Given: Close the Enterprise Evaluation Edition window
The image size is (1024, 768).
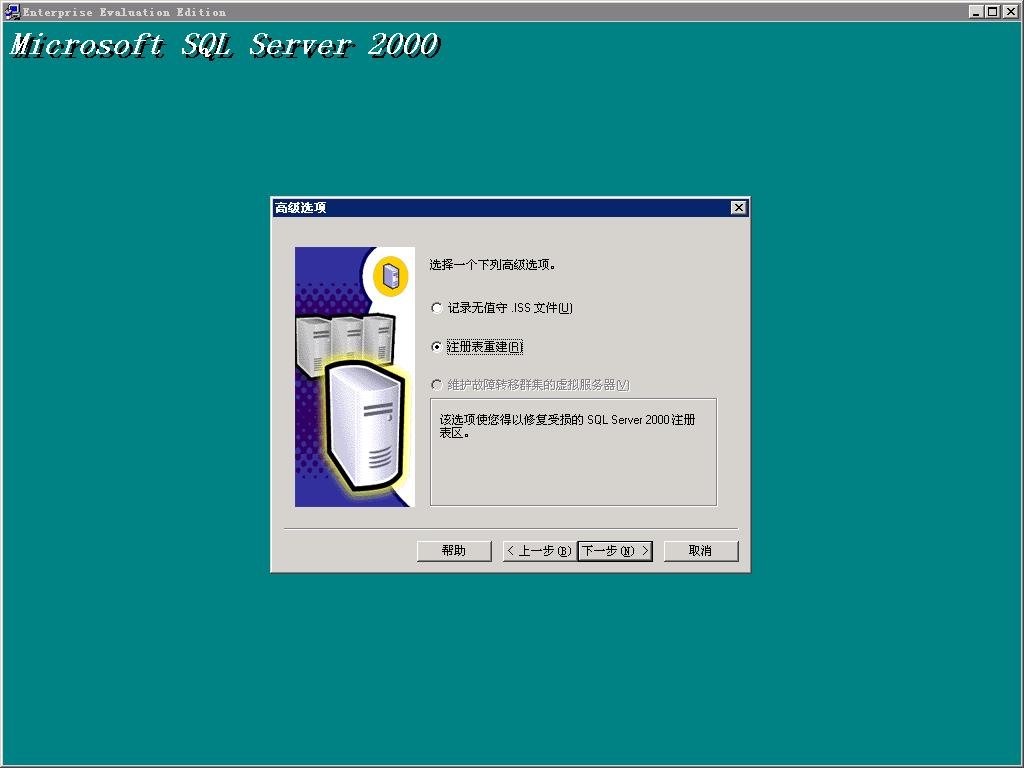Looking at the screenshot, I should 1010,12.
